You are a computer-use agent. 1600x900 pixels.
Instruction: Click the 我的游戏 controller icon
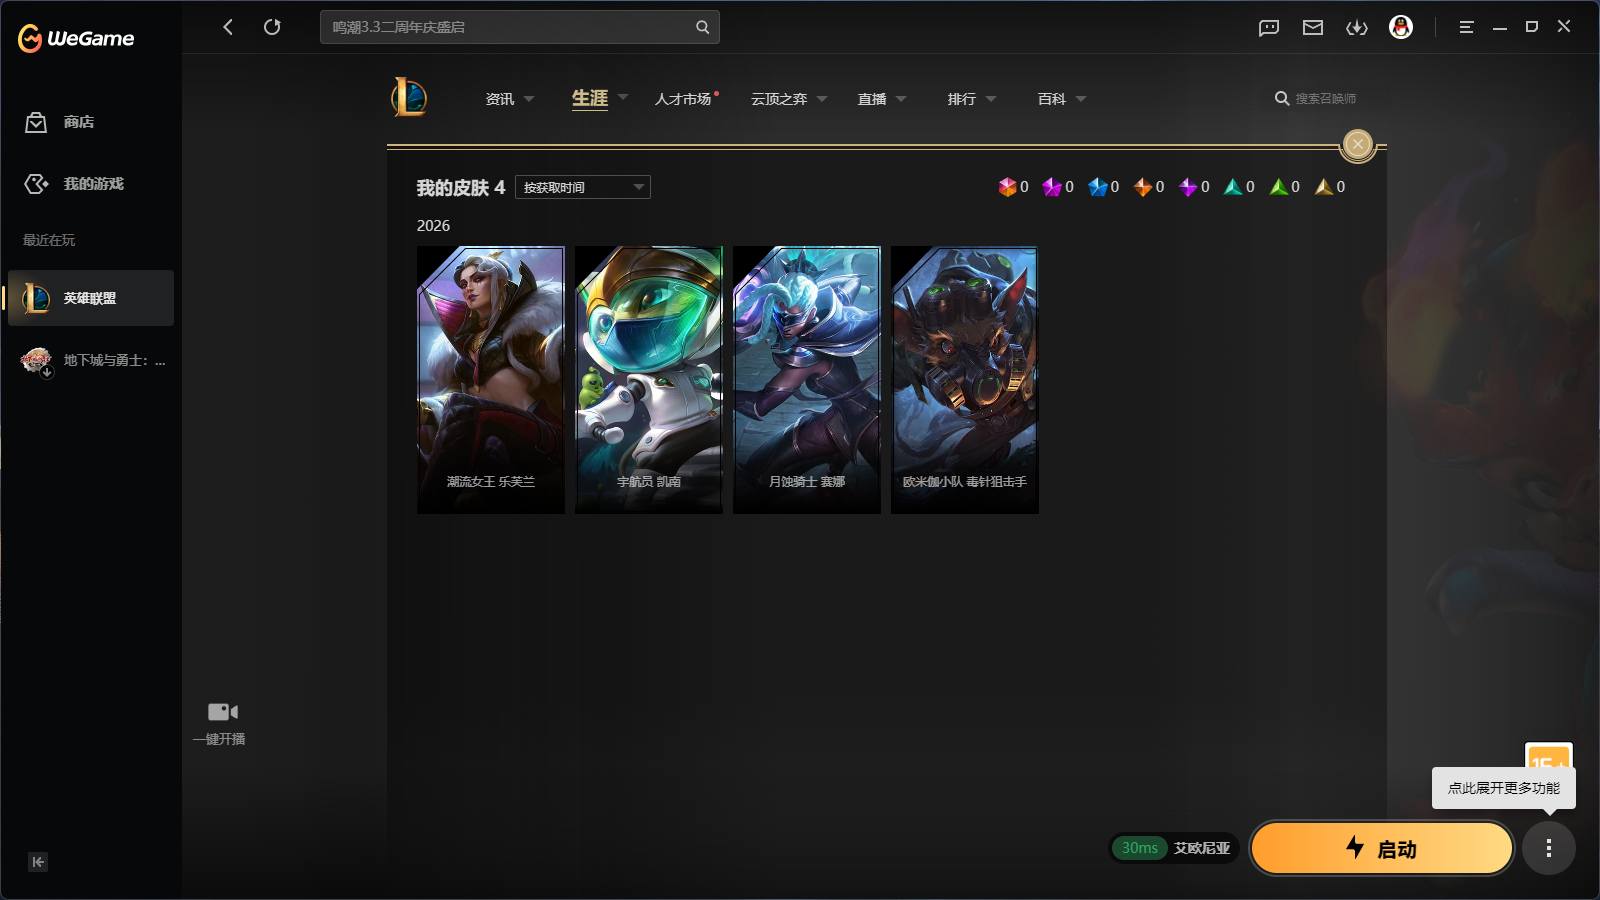(36, 184)
